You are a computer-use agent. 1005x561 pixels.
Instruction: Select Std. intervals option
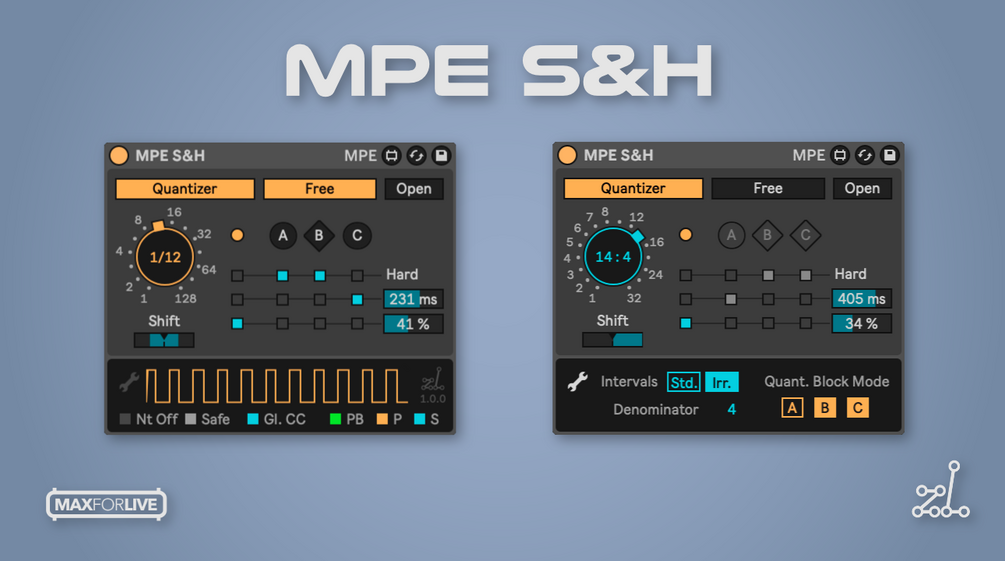(x=683, y=383)
